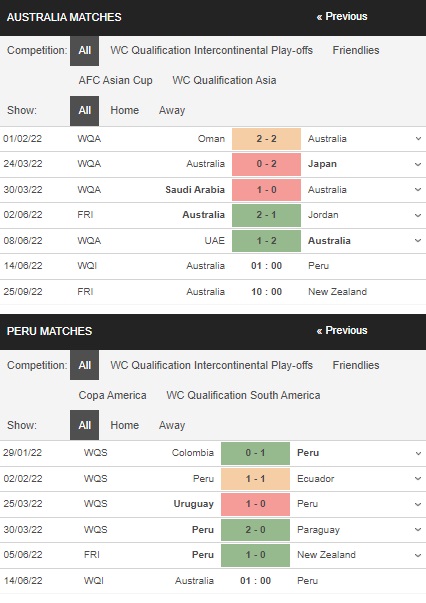
Task: Click New Zealand in the 25/09/22 fixture
Action: tap(337, 292)
